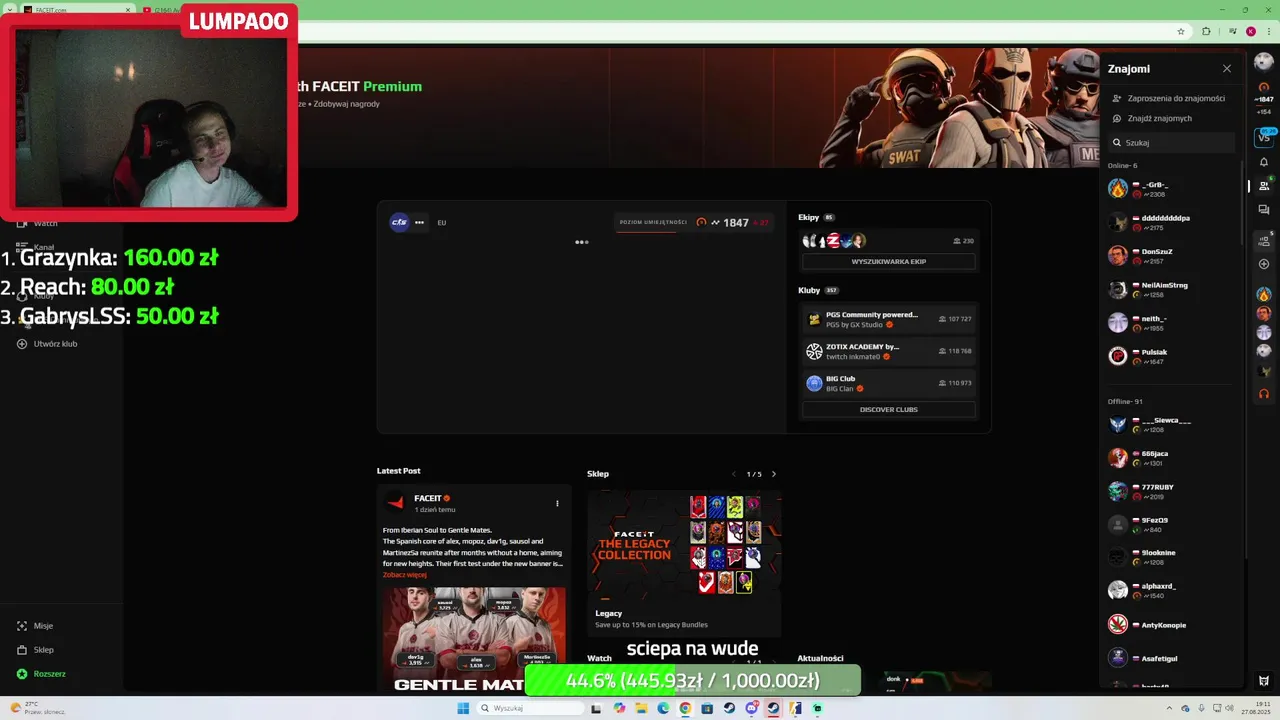Open game selector three-dots menu
Image resolution: width=1280 pixels, height=720 pixels.
tap(419, 222)
